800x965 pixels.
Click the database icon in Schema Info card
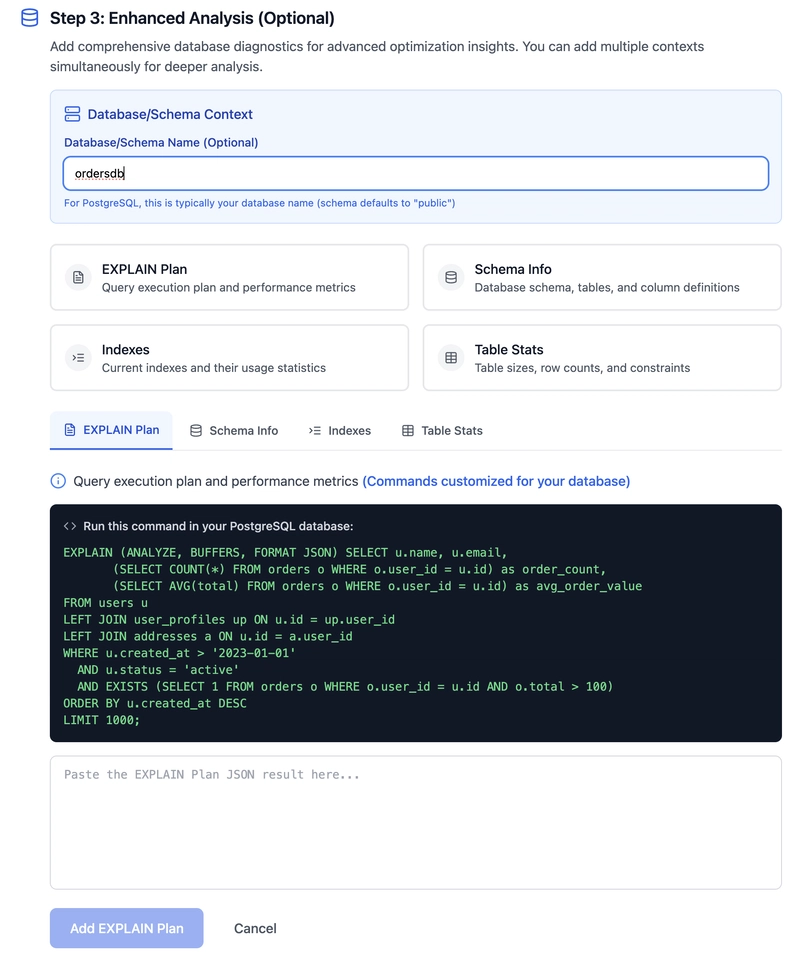click(451, 277)
